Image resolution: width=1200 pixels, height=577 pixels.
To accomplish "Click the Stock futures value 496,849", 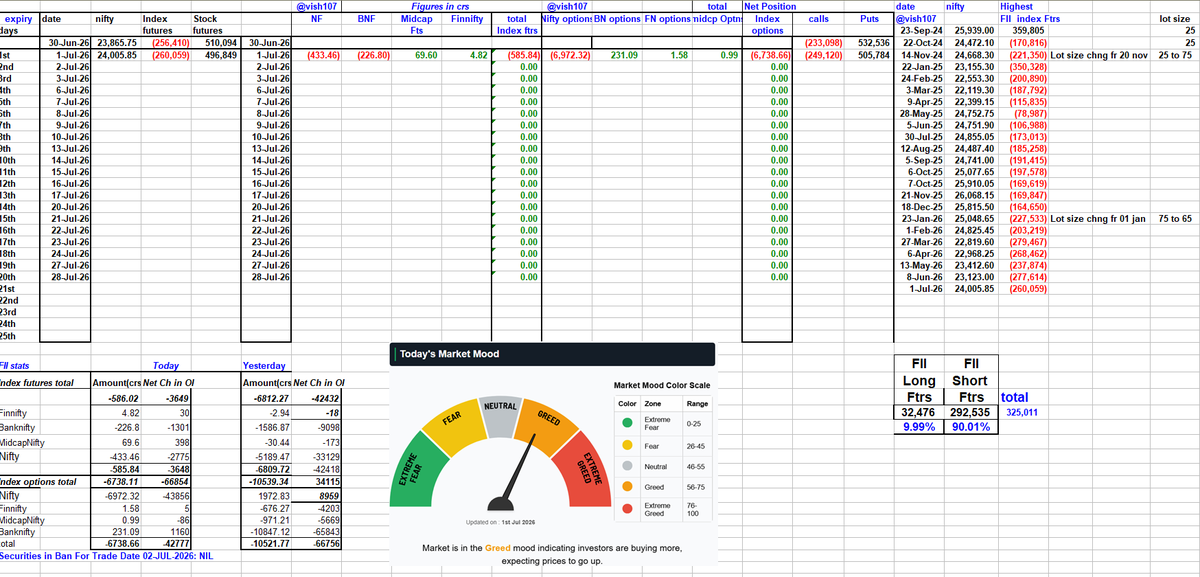I will (221, 55).
